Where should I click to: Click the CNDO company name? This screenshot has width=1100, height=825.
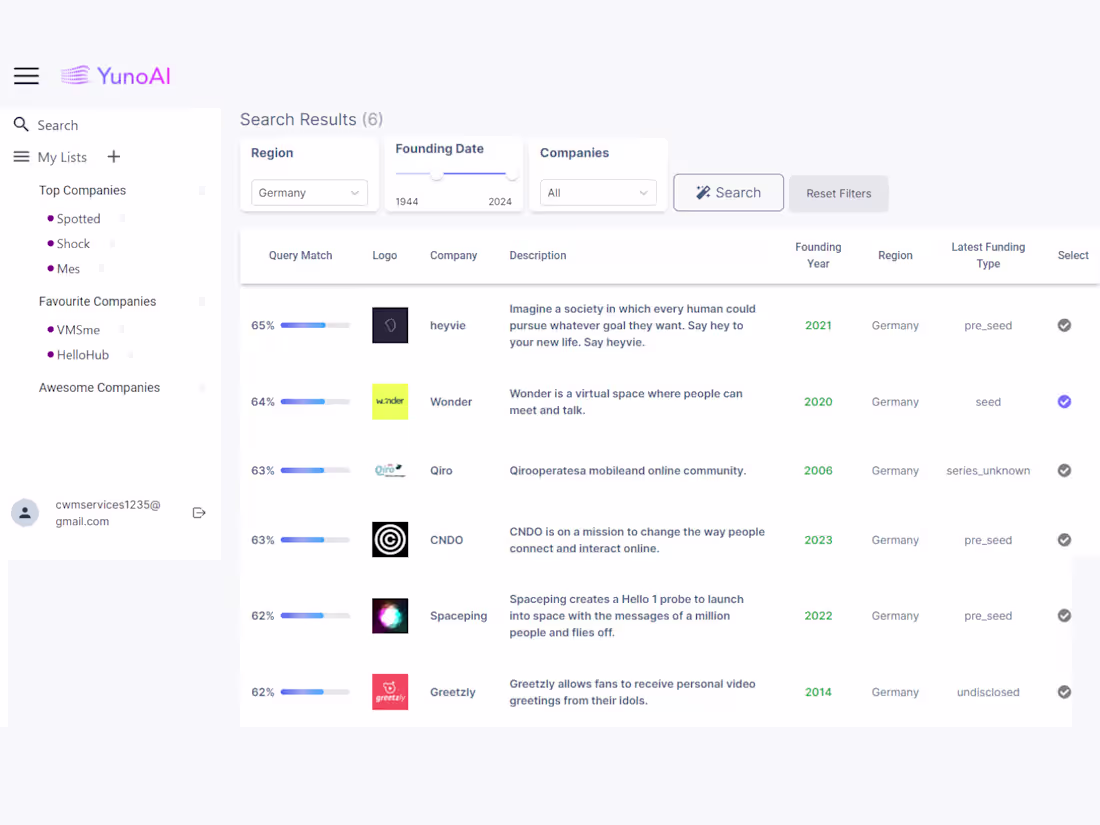coord(446,540)
